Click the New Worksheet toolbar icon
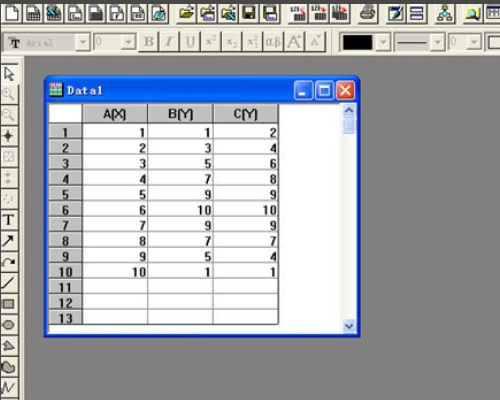 click(33, 13)
